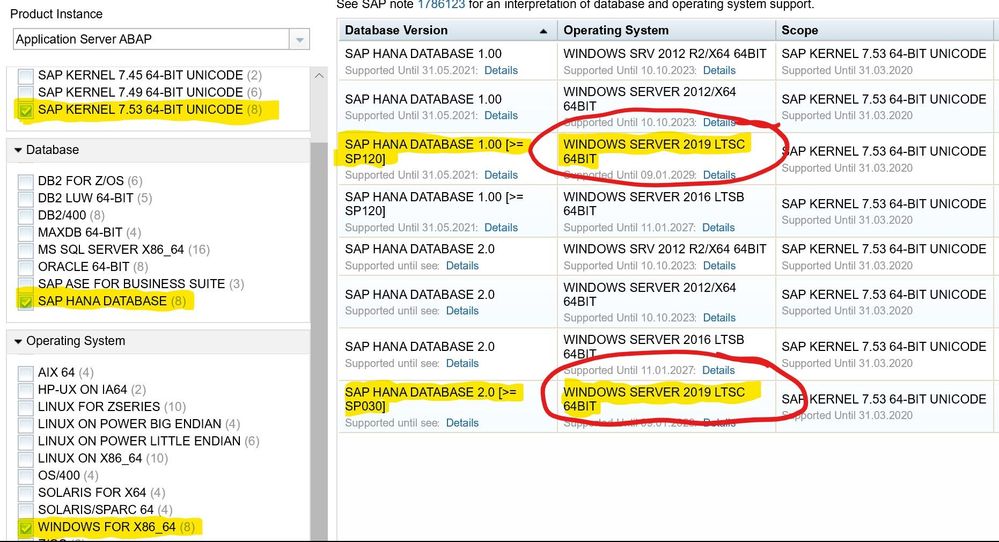Check the ORACLE 64-BIT database box
Image resolution: width=999 pixels, height=542 pixels.
tap(25, 267)
